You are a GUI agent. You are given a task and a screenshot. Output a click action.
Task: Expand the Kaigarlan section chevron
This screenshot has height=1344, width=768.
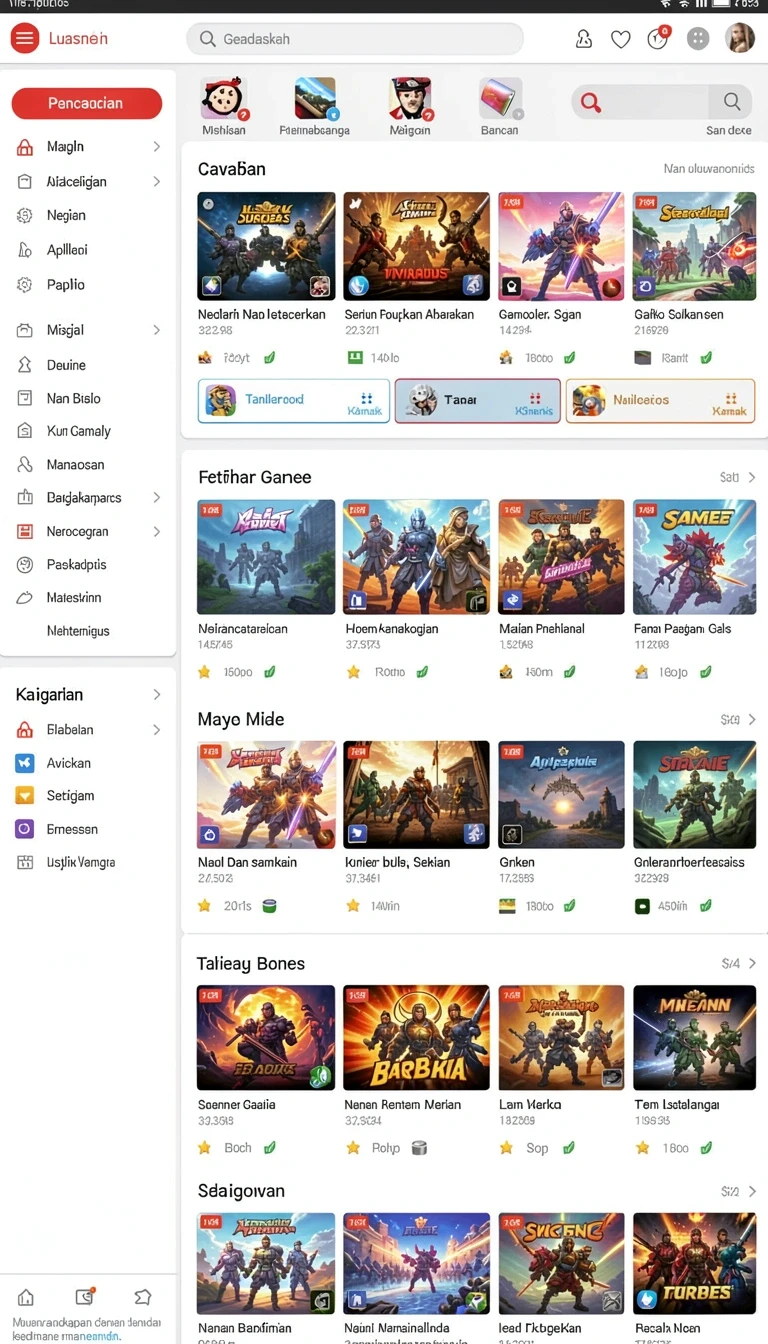click(156, 694)
